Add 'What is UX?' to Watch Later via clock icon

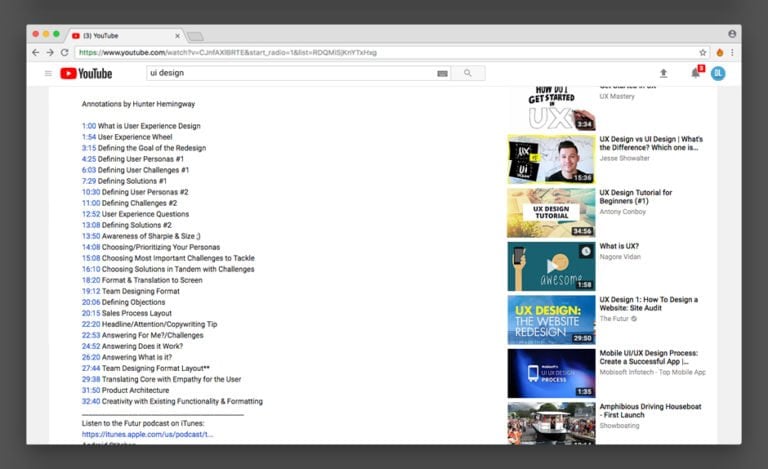click(586, 252)
